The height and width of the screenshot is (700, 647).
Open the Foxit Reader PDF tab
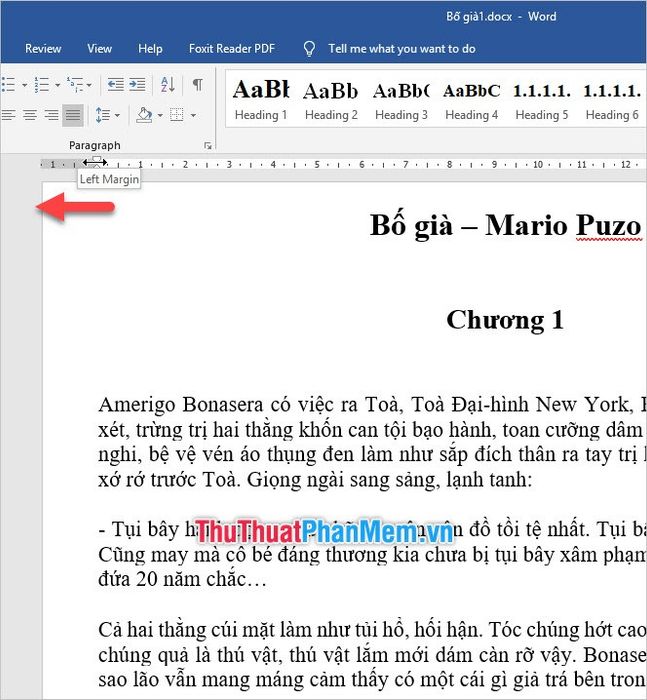[232, 49]
